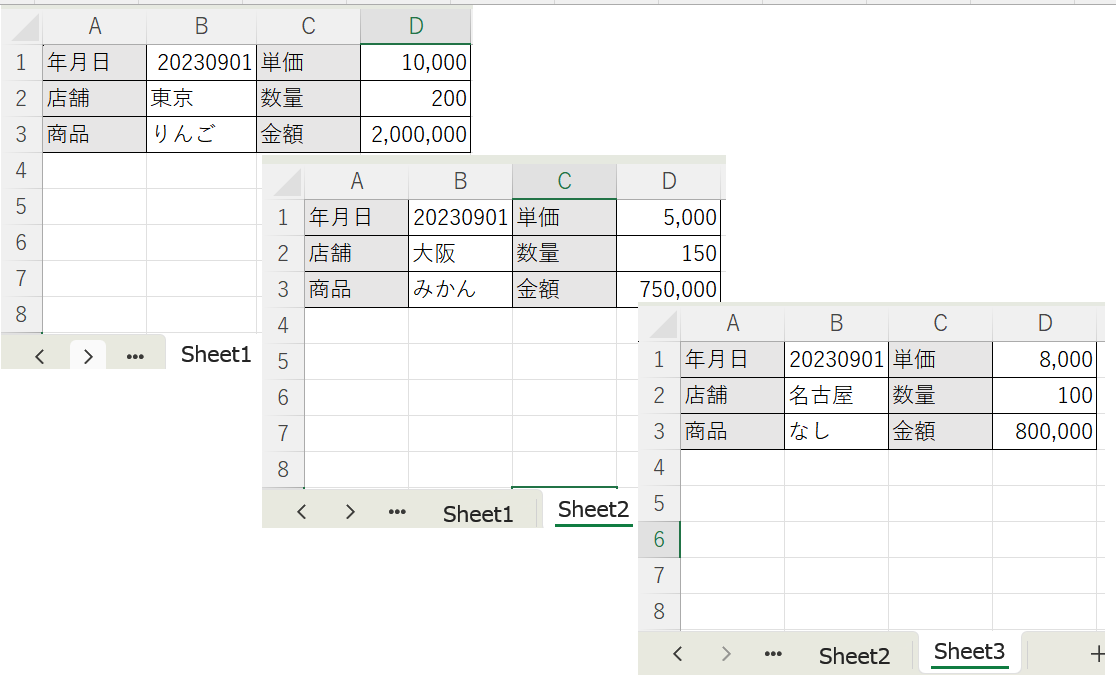Open the sheet list ellipsis in Sheet3 window
The height and width of the screenshot is (682, 1116).
point(773,654)
